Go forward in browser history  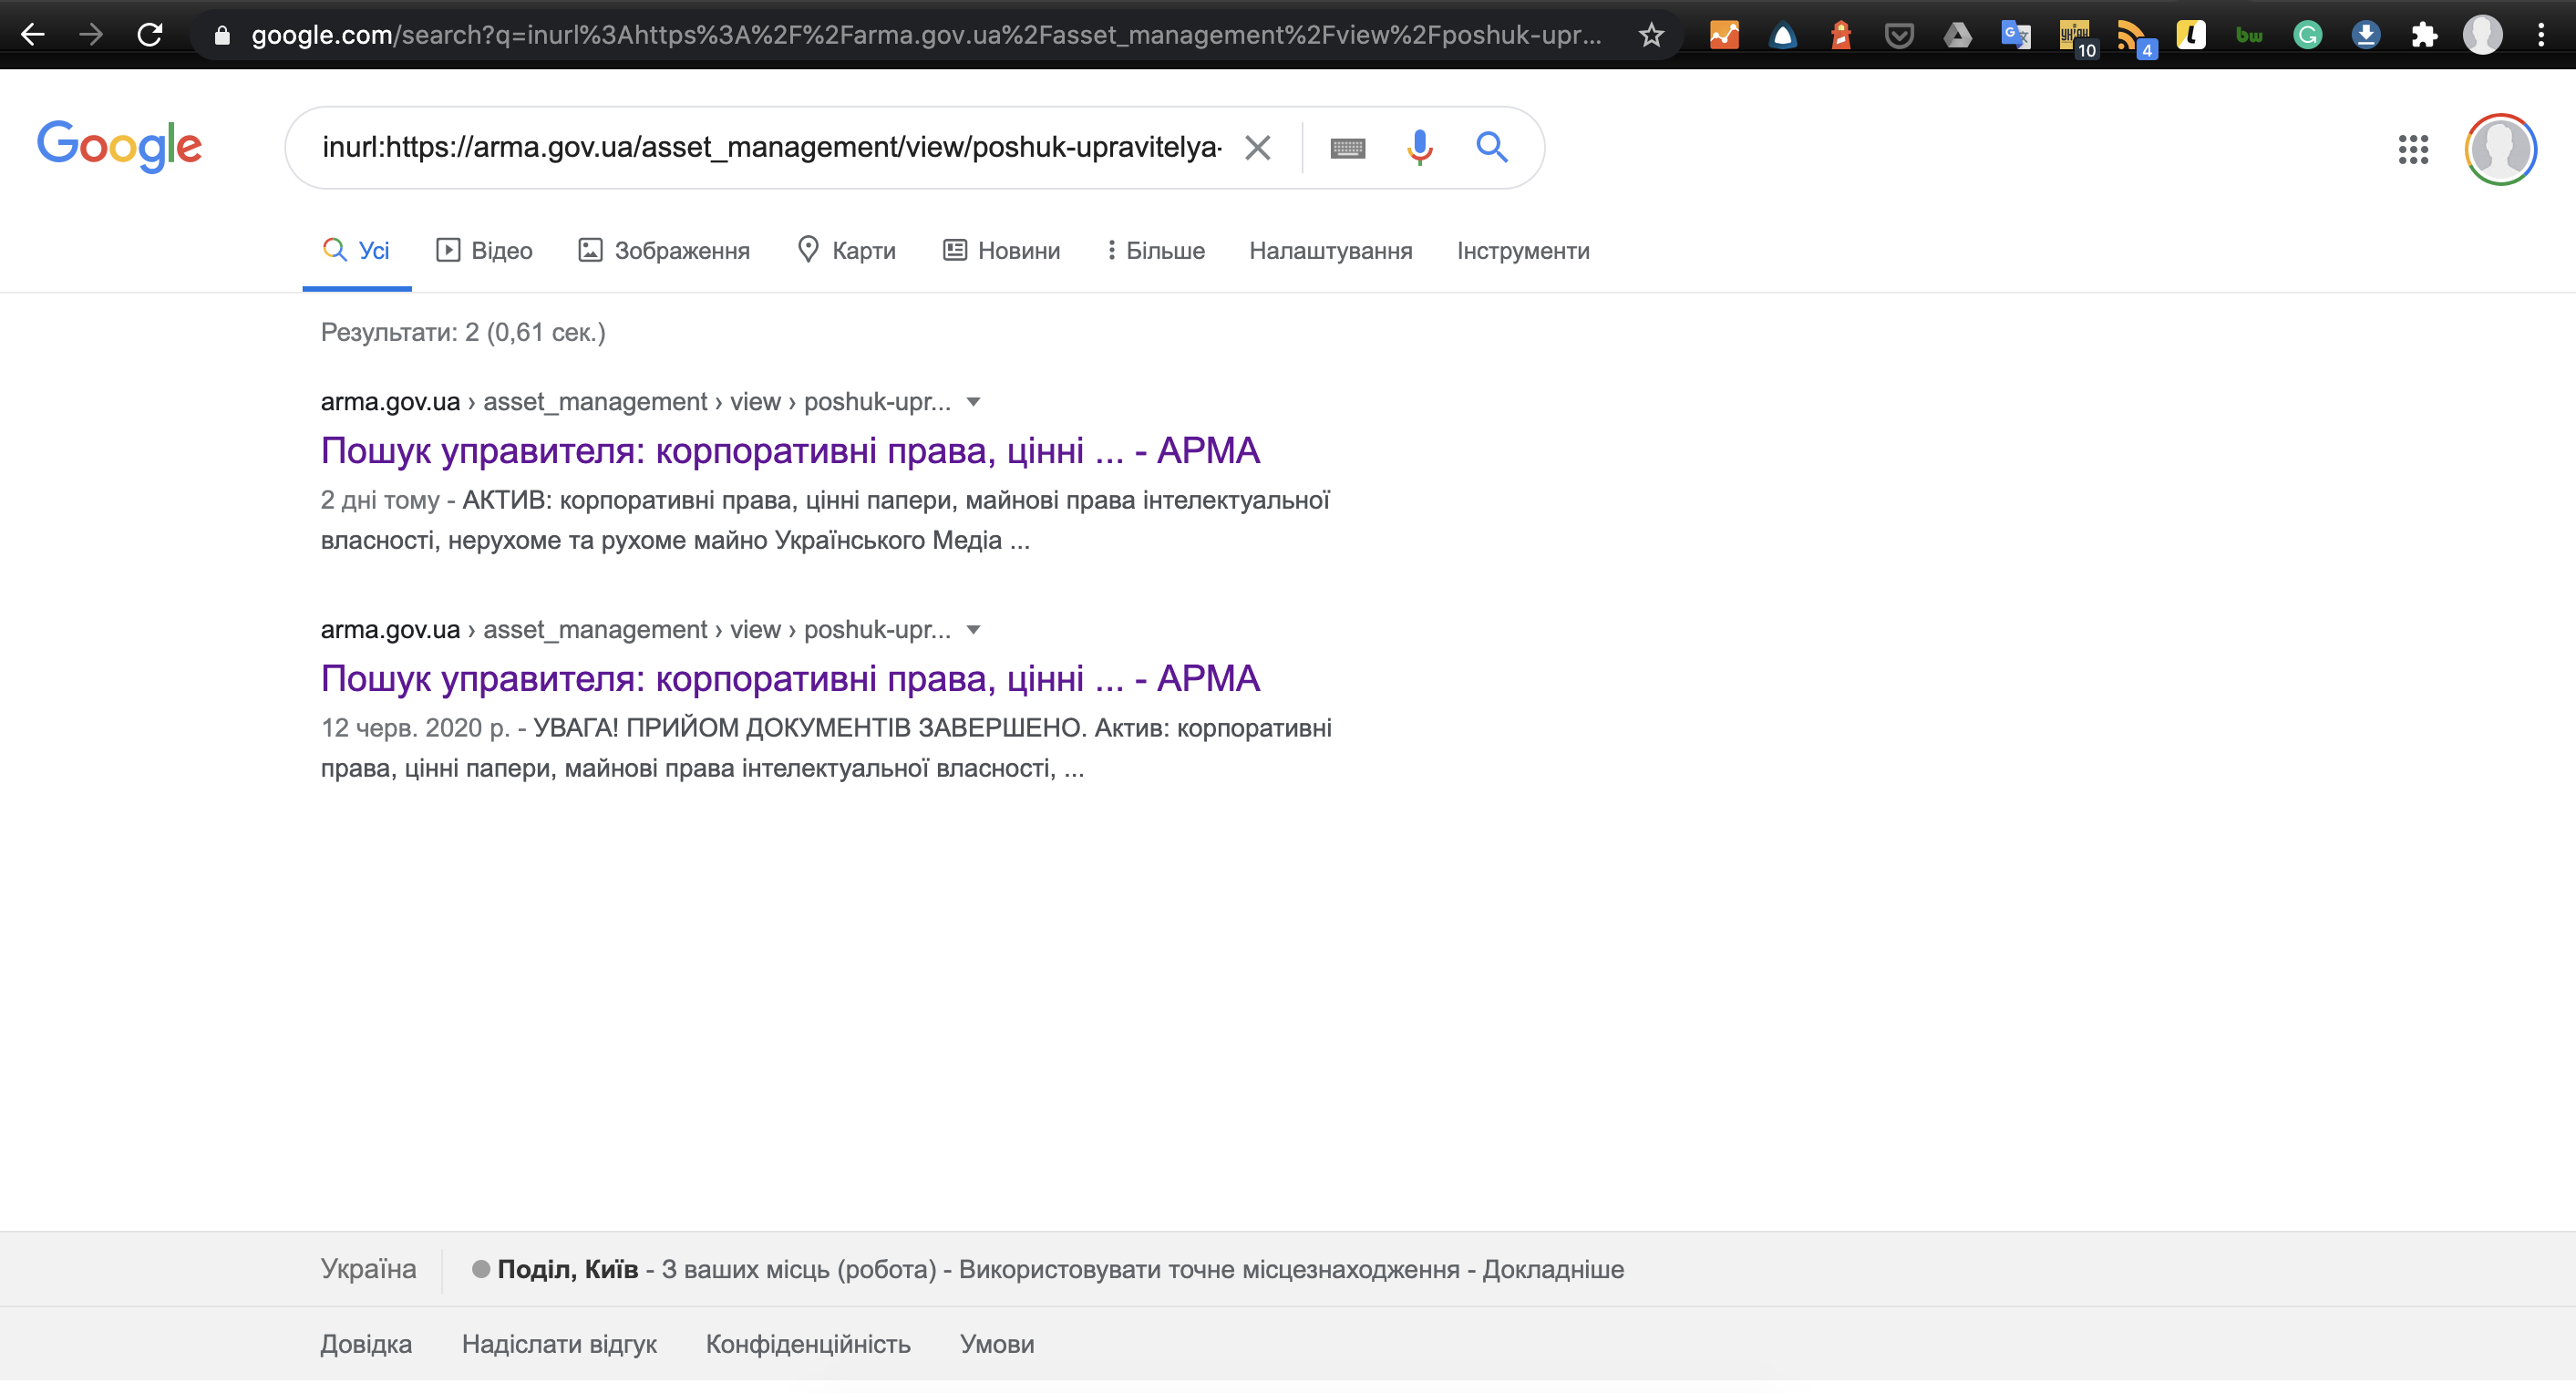(91, 35)
